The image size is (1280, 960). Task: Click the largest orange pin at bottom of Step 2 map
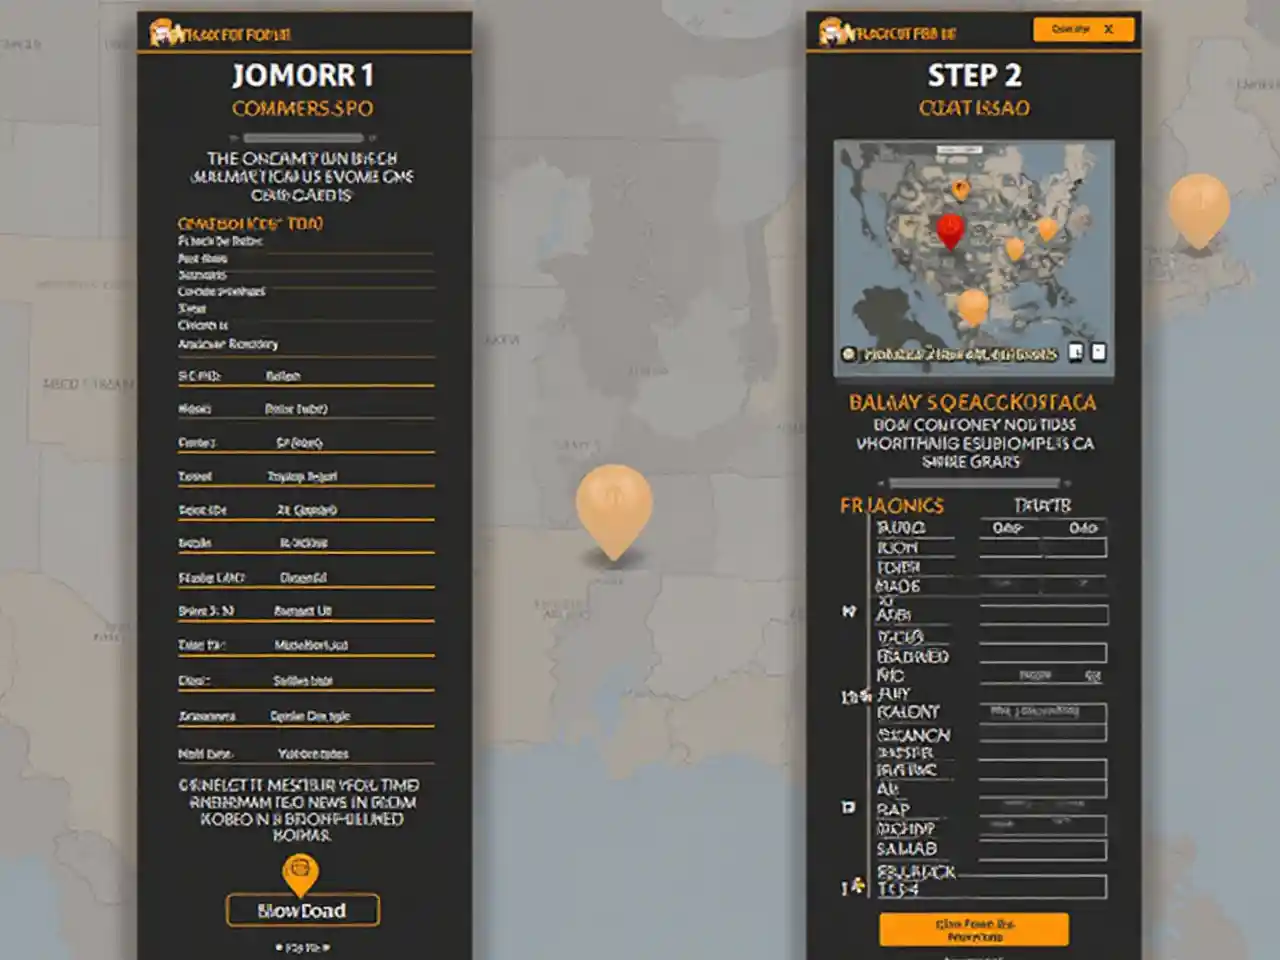point(972,306)
